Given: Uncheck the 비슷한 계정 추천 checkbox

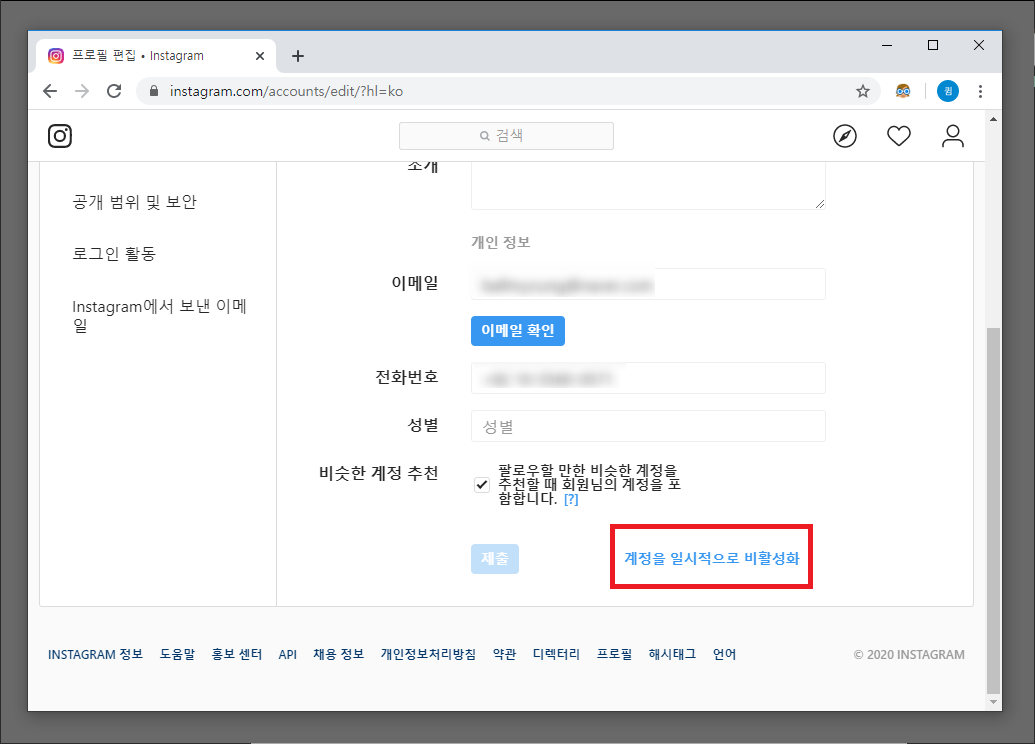Looking at the screenshot, I should 482,485.
